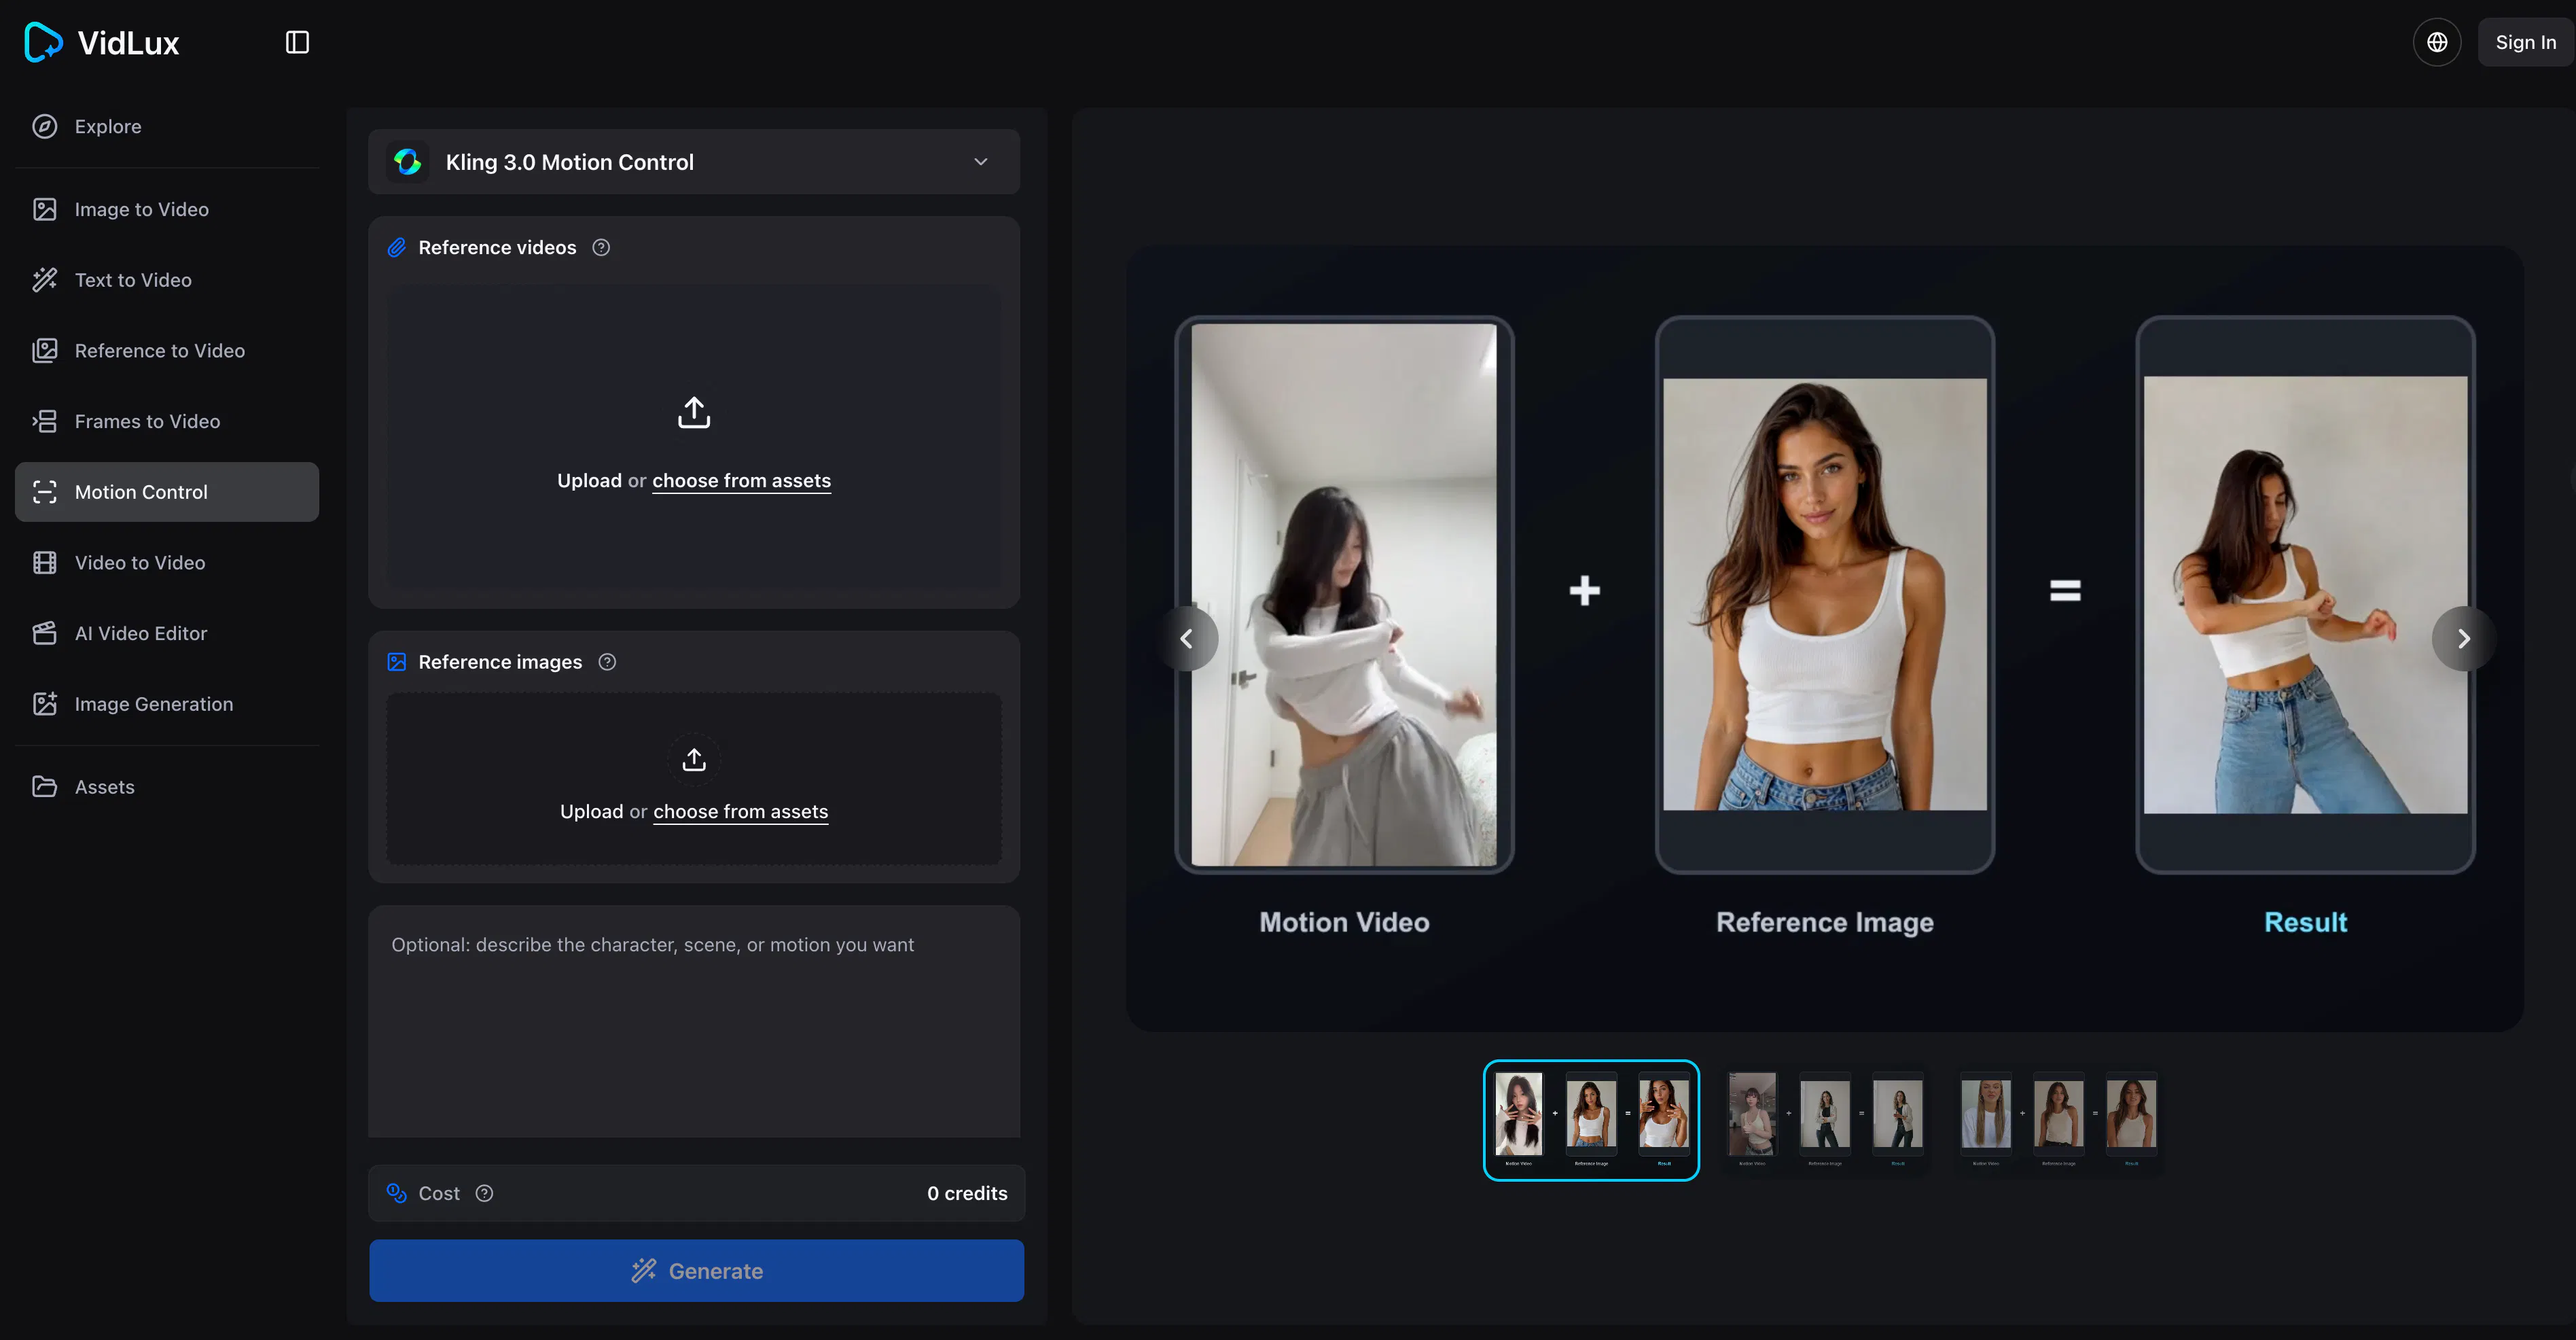The image size is (2576, 1340).
Task: Click the upload icon in Reference videos
Action: pyautogui.click(x=694, y=413)
